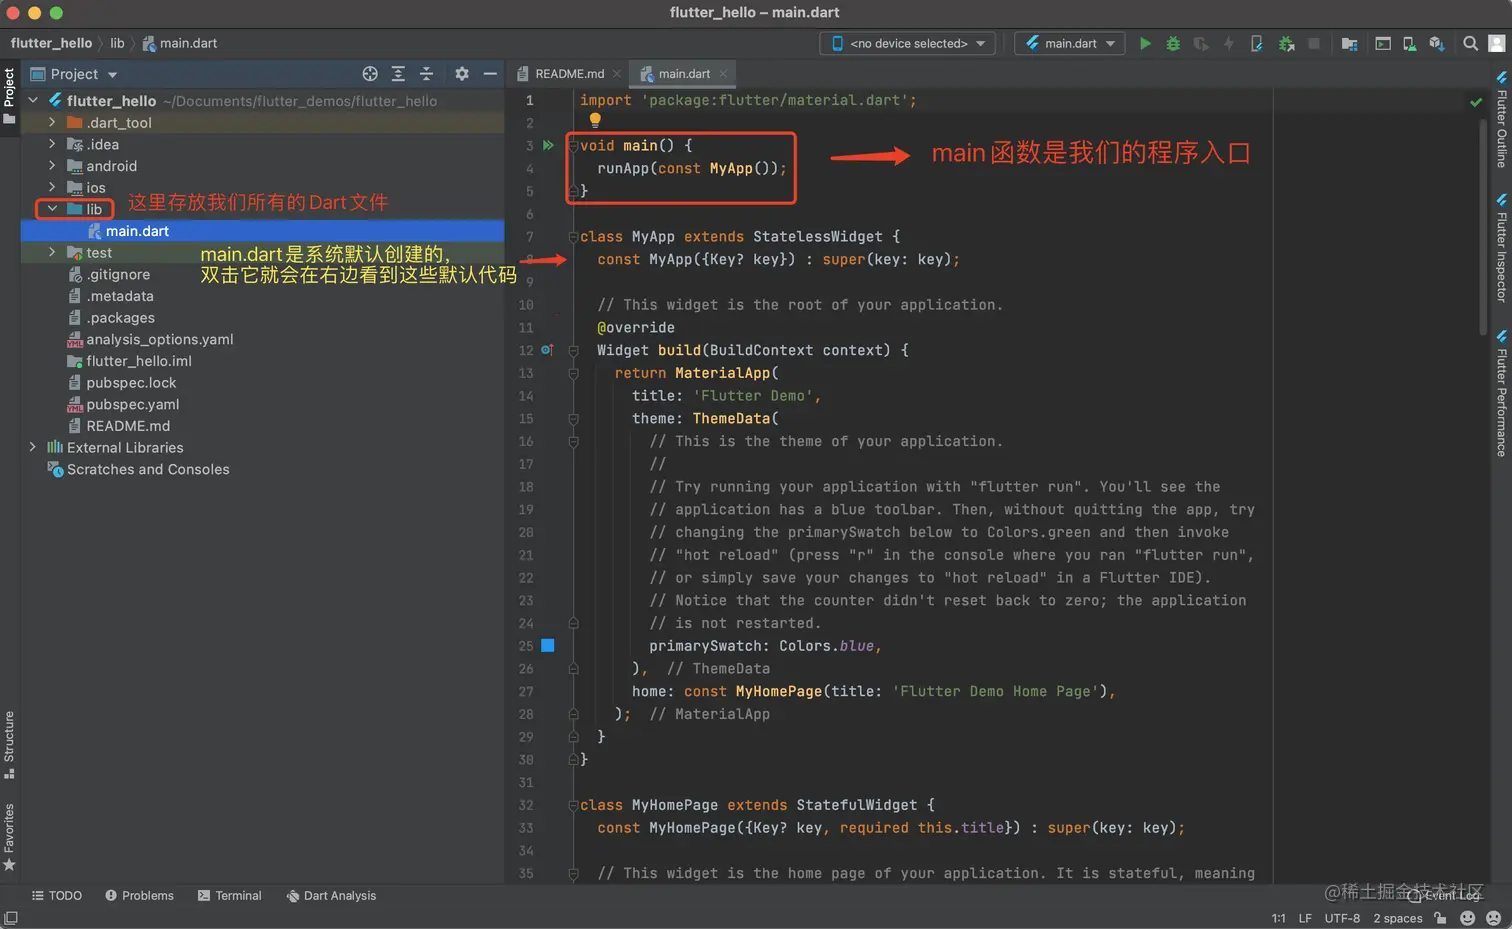
Task: Click the blue color swatch at line 25
Action: 548,646
